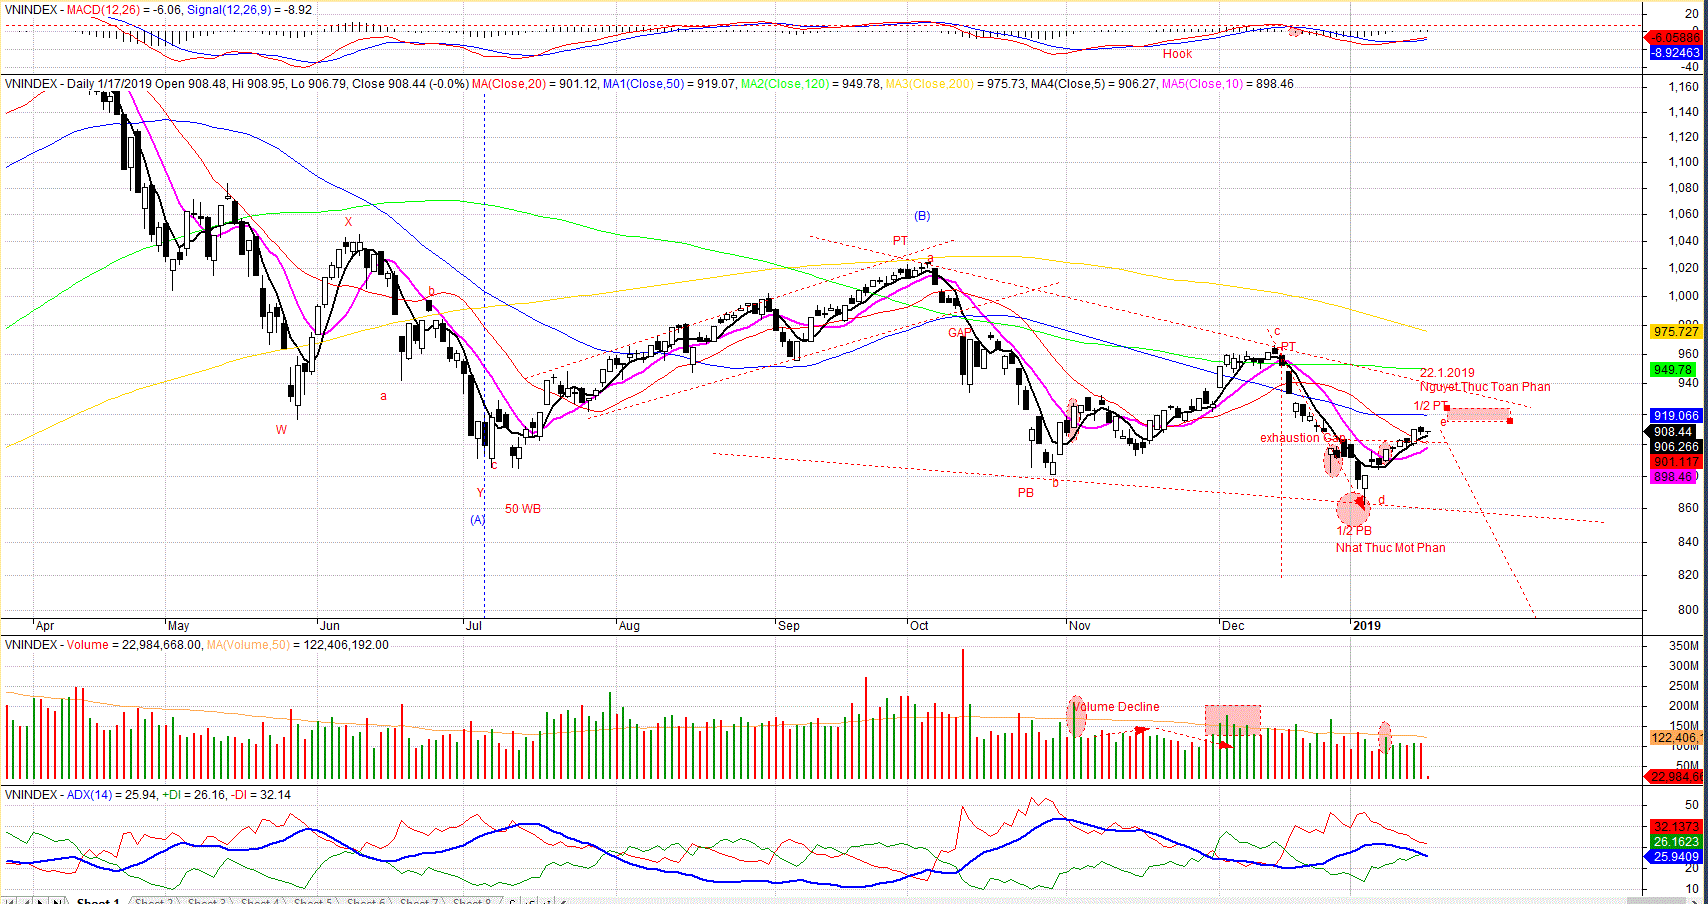Click the 2019 marker on time axis
Screen dimensions: 1708x904
click(x=1366, y=626)
